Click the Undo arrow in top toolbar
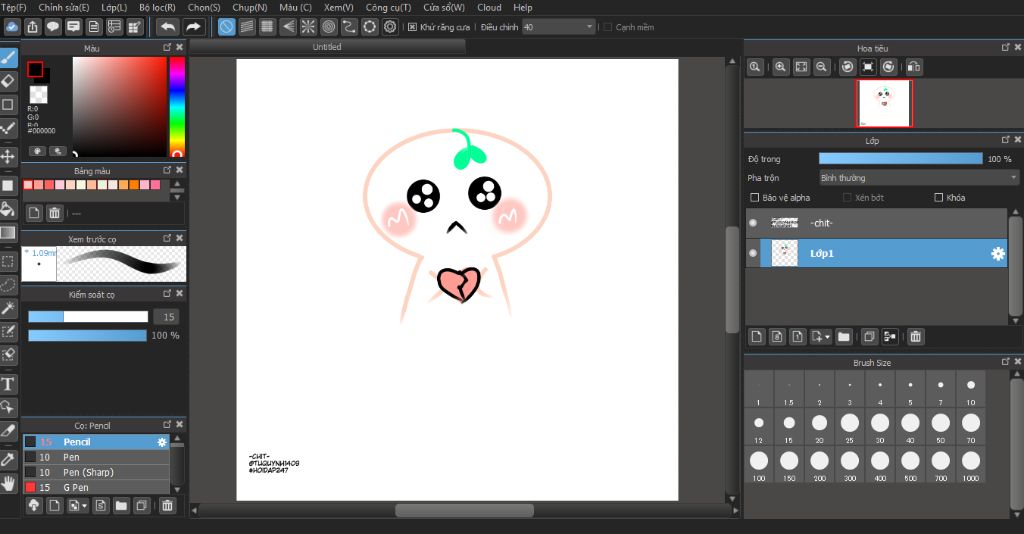The height and width of the screenshot is (534, 1024). [168, 27]
